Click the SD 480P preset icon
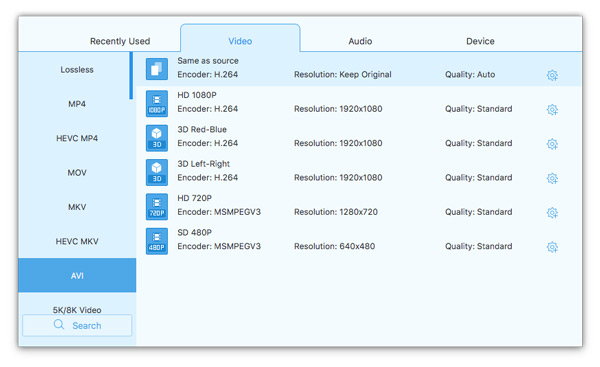600x367 pixels. (157, 241)
